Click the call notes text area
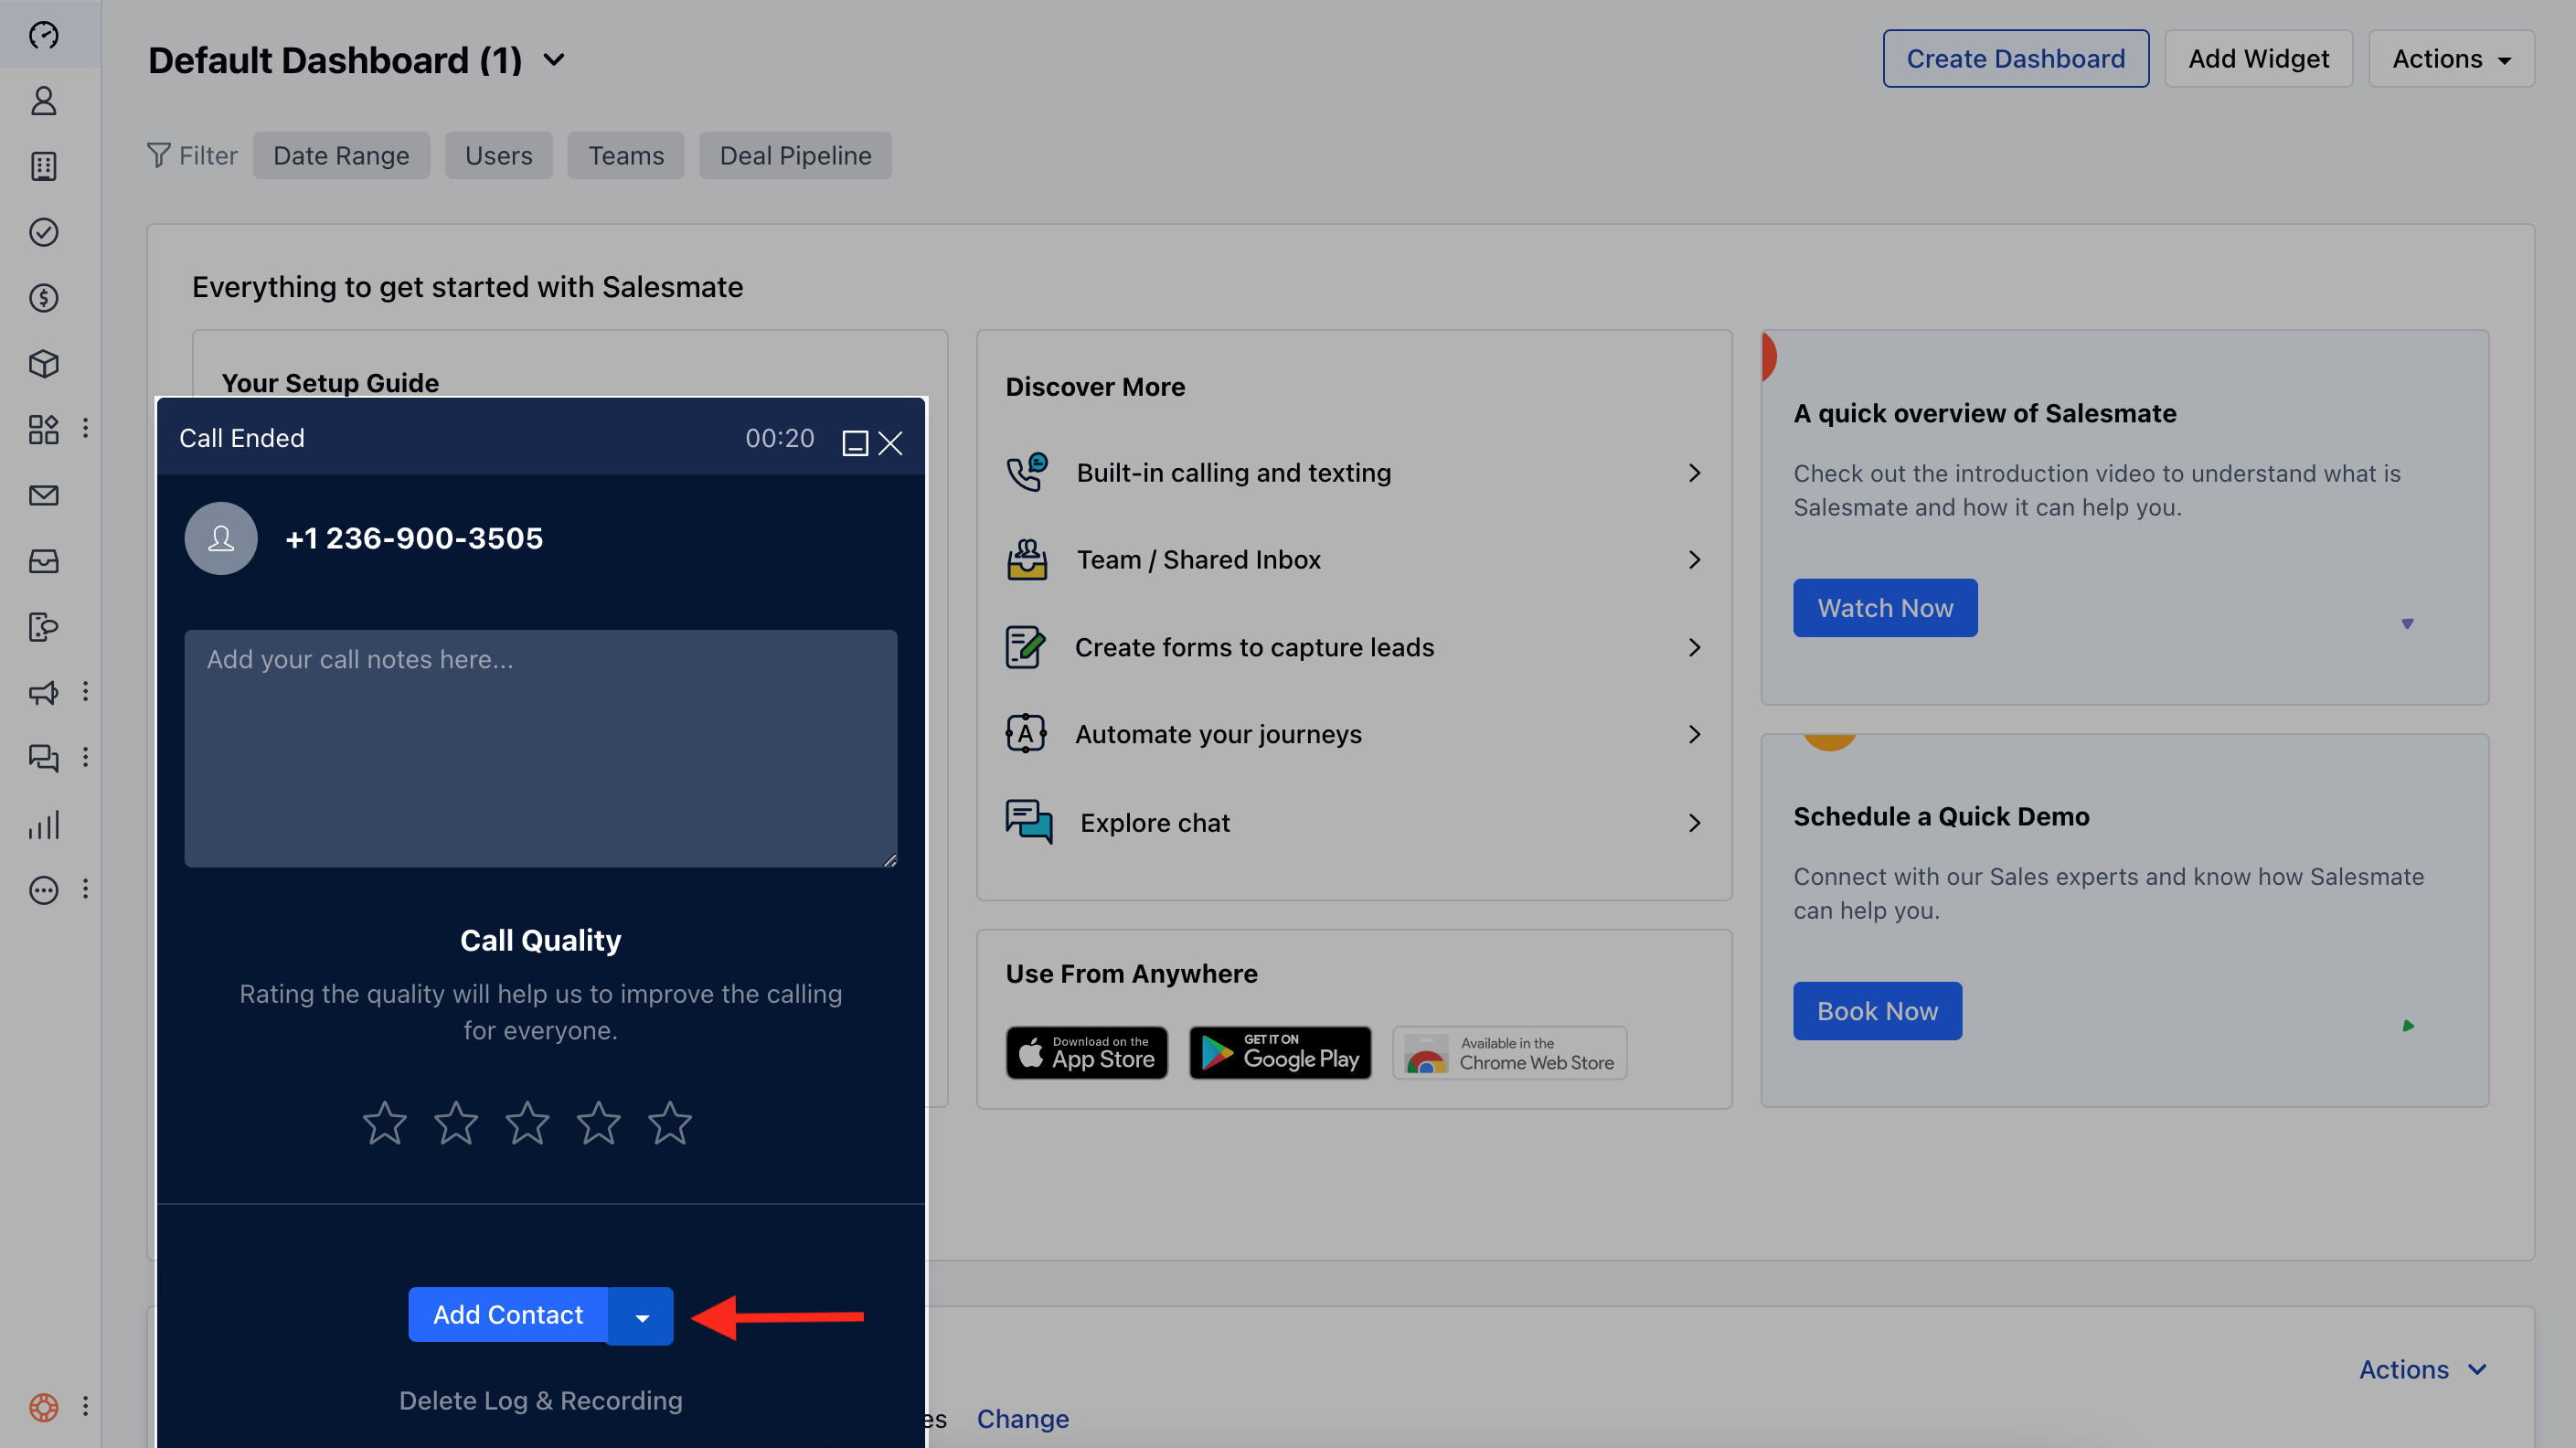The image size is (2576, 1448). coord(540,748)
